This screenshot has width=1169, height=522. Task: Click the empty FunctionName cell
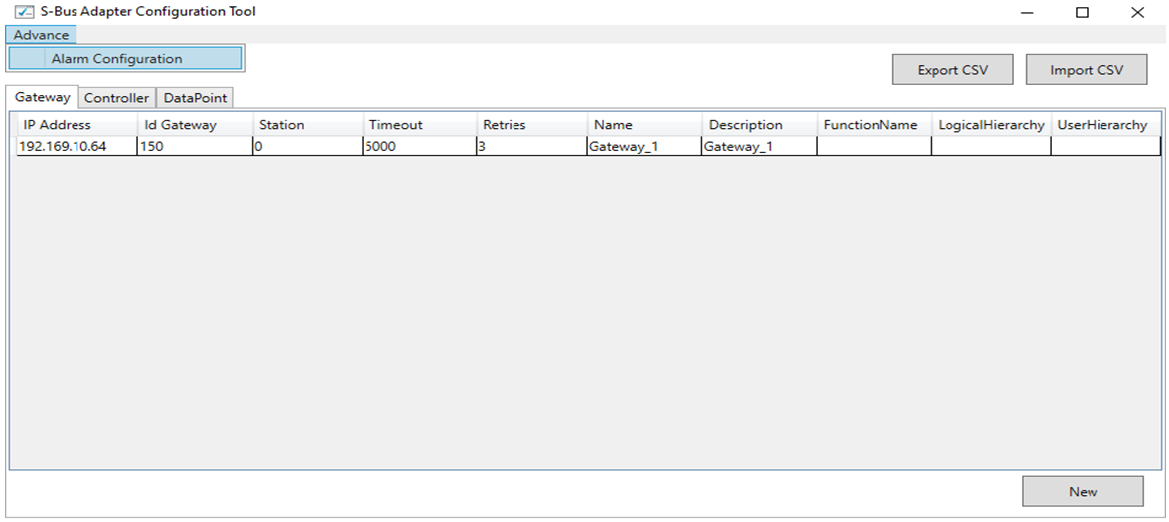click(x=873, y=146)
